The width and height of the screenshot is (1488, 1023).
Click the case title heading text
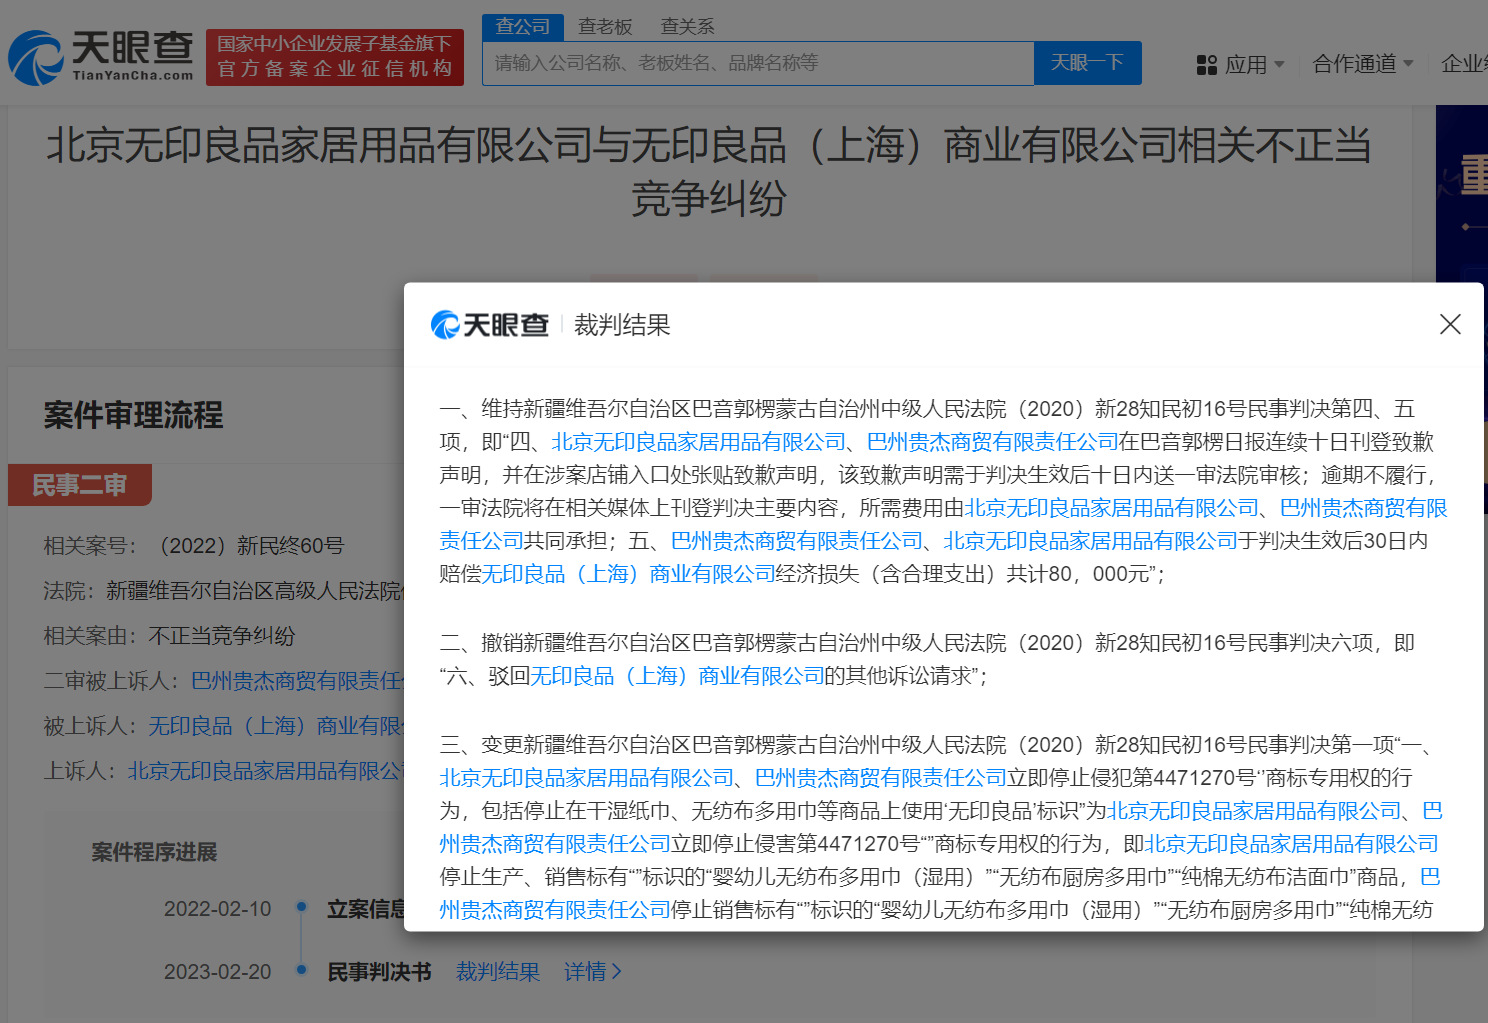coord(708,172)
